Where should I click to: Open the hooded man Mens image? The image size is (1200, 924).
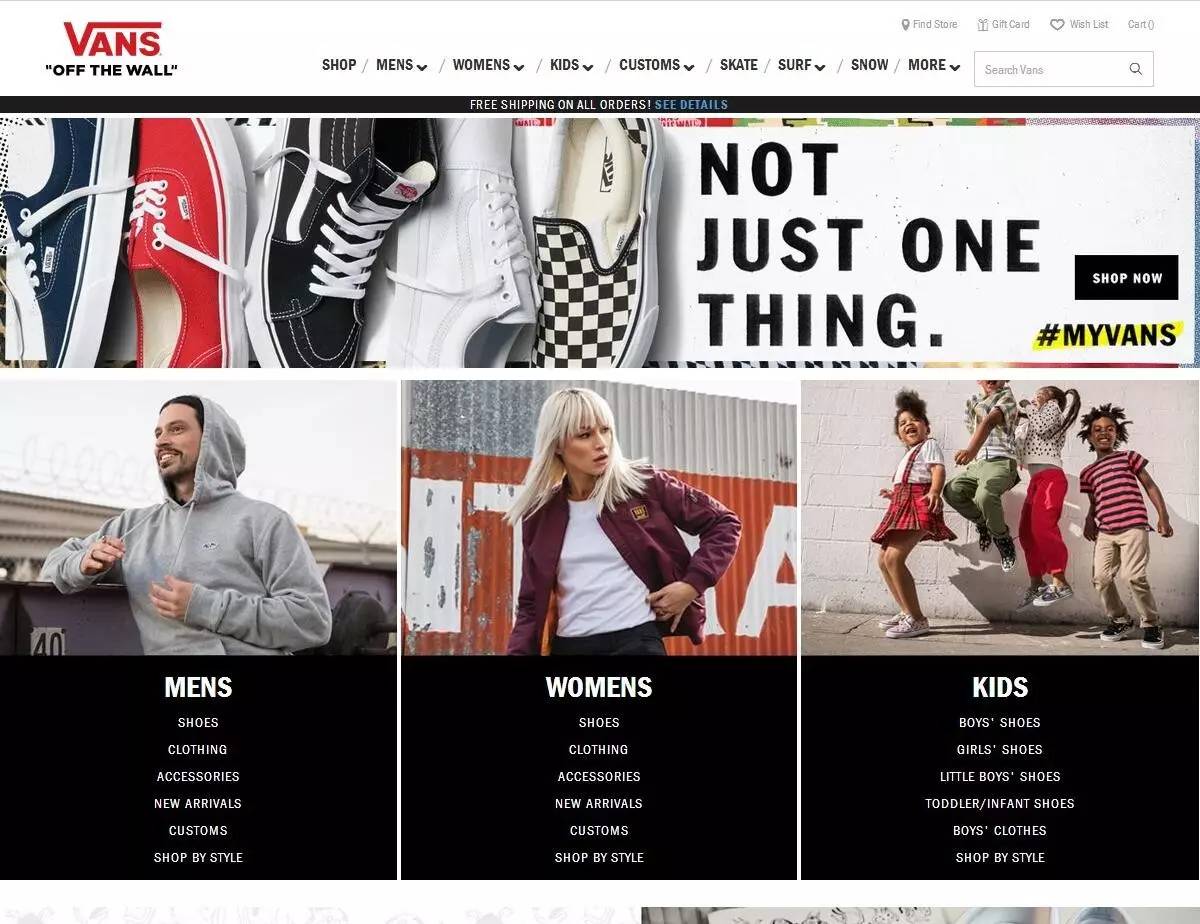[x=198, y=517]
